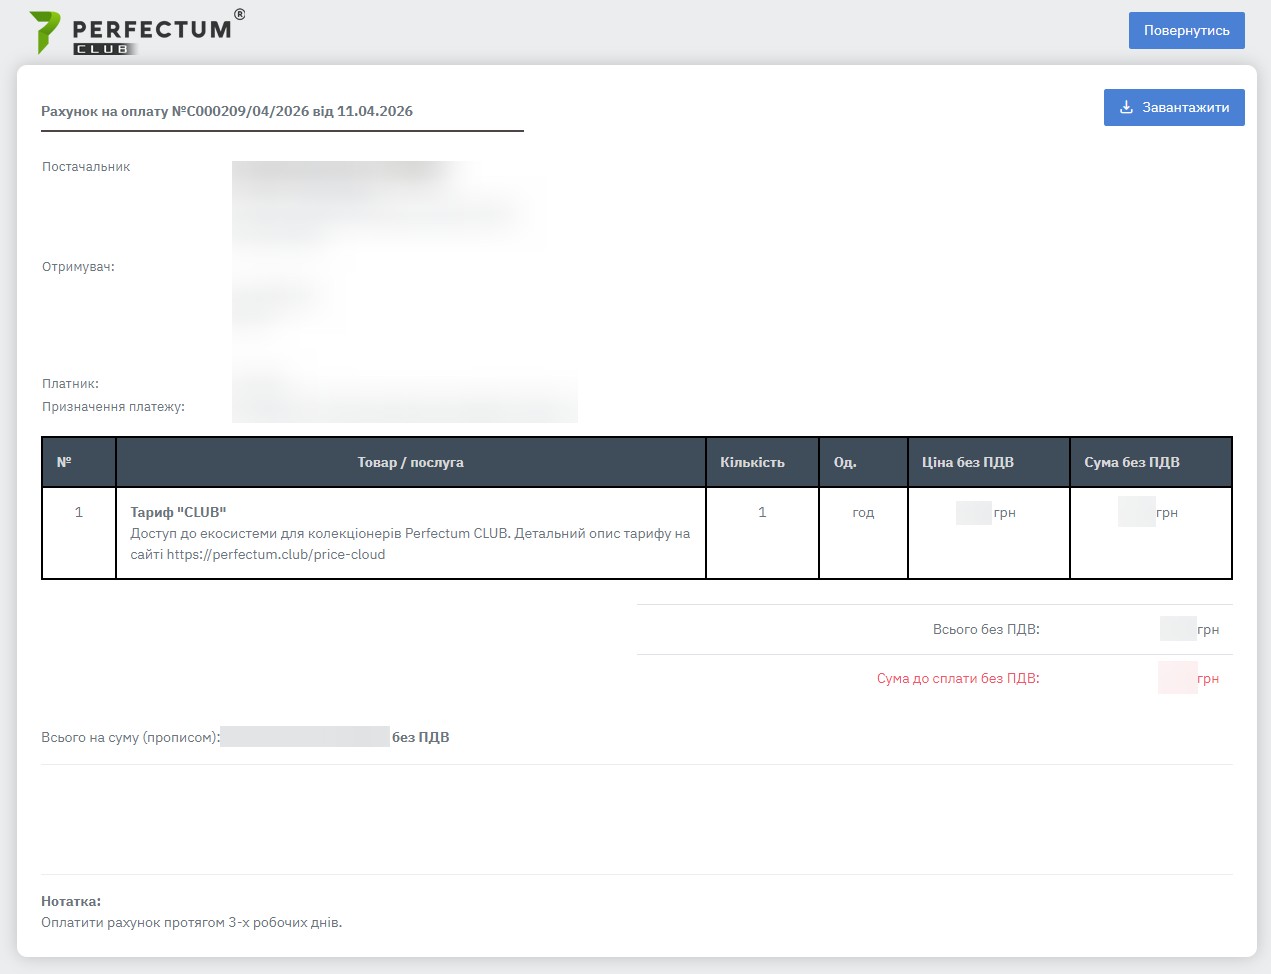The width and height of the screenshot is (1271, 974).
Task: Select the Ціна без ПДВ column header
Action: (x=967, y=462)
